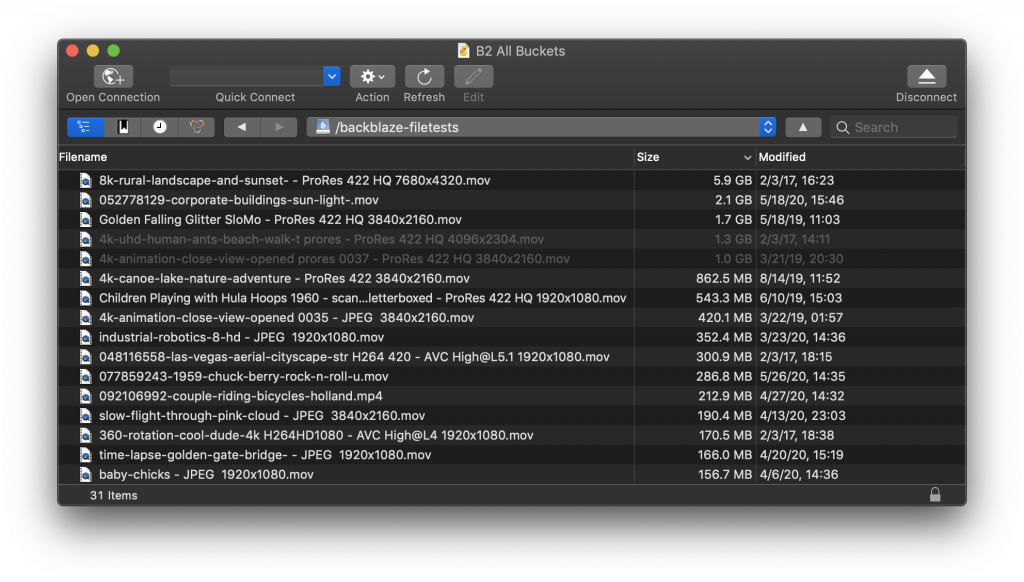Click the lock icon in the status bar
Screen dimensions: 1024x582
[935, 494]
